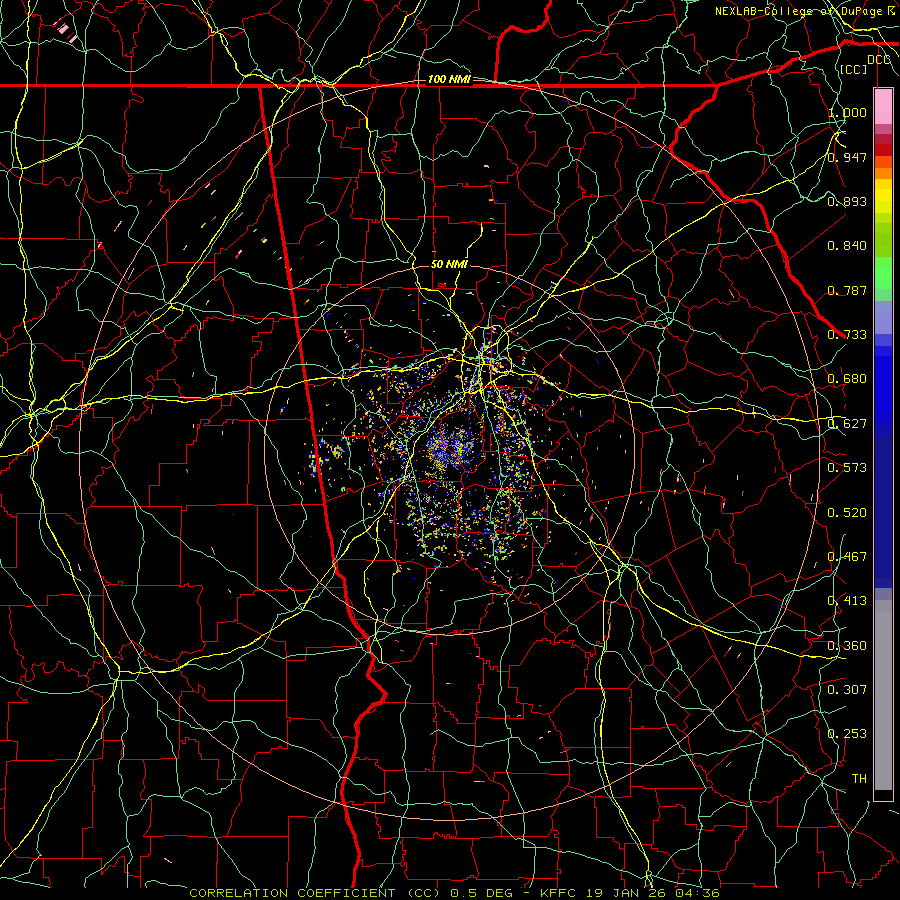Image resolution: width=900 pixels, height=900 pixels.
Task: Click the TH threshold label on the legend
Action: [859, 779]
